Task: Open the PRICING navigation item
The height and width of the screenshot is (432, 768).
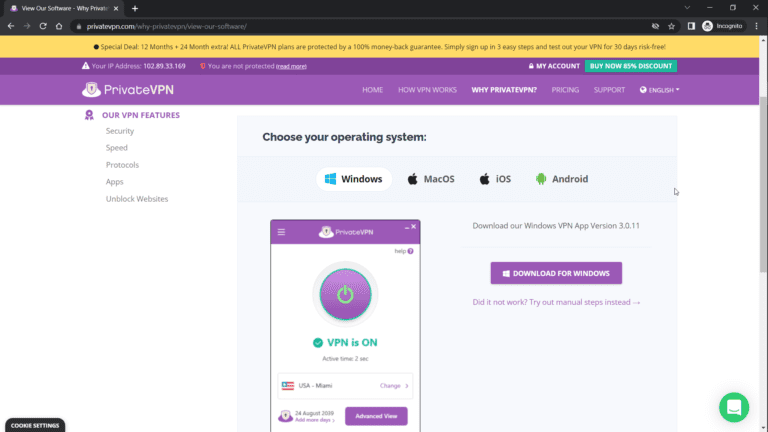Action: coord(565,90)
